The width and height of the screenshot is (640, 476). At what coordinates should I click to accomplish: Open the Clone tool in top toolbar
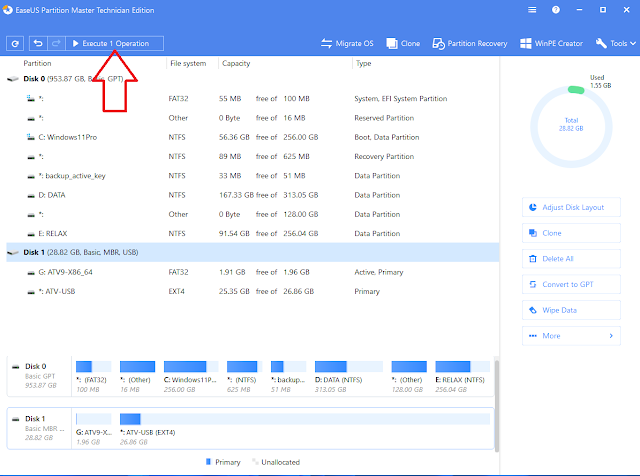click(x=403, y=43)
